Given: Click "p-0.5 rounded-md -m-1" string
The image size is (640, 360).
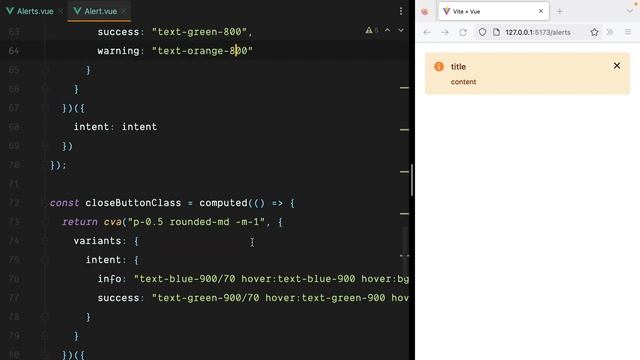Looking at the screenshot, I should (x=196, y=222).
